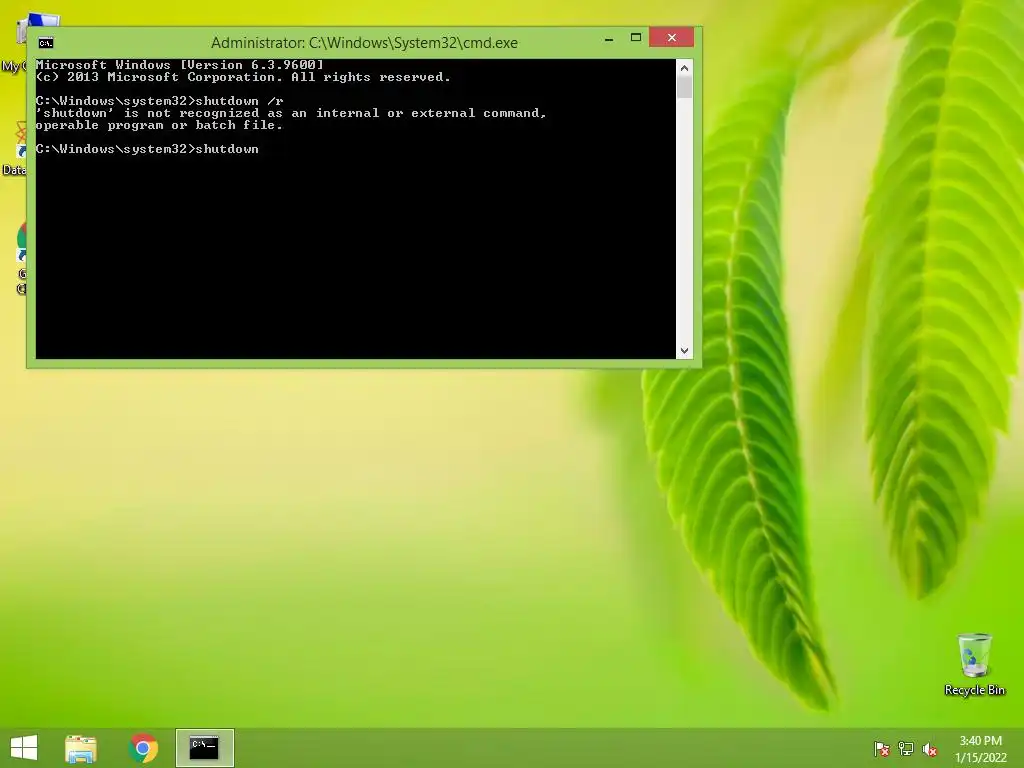Click the Microsoft Windows version line
Image resolution: width=1024 pixels, height=768 pixels.
pyautogui.click(x=180, y=65)
